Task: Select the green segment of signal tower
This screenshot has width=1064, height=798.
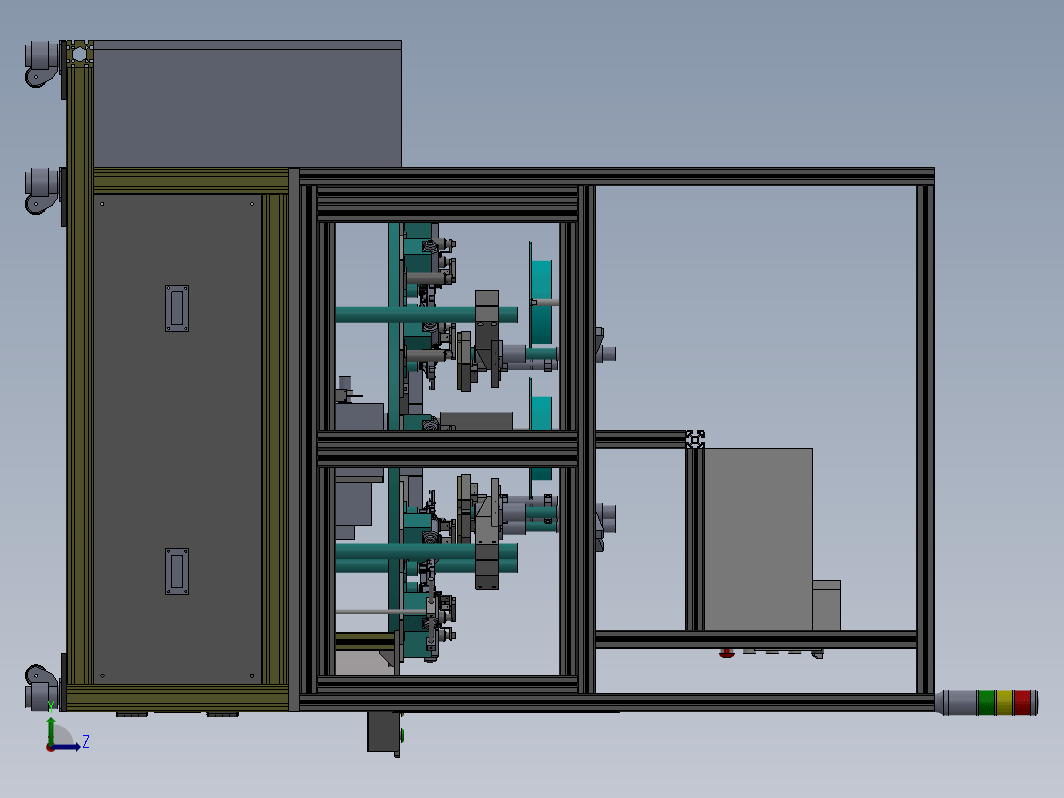Action: (987, 703)
